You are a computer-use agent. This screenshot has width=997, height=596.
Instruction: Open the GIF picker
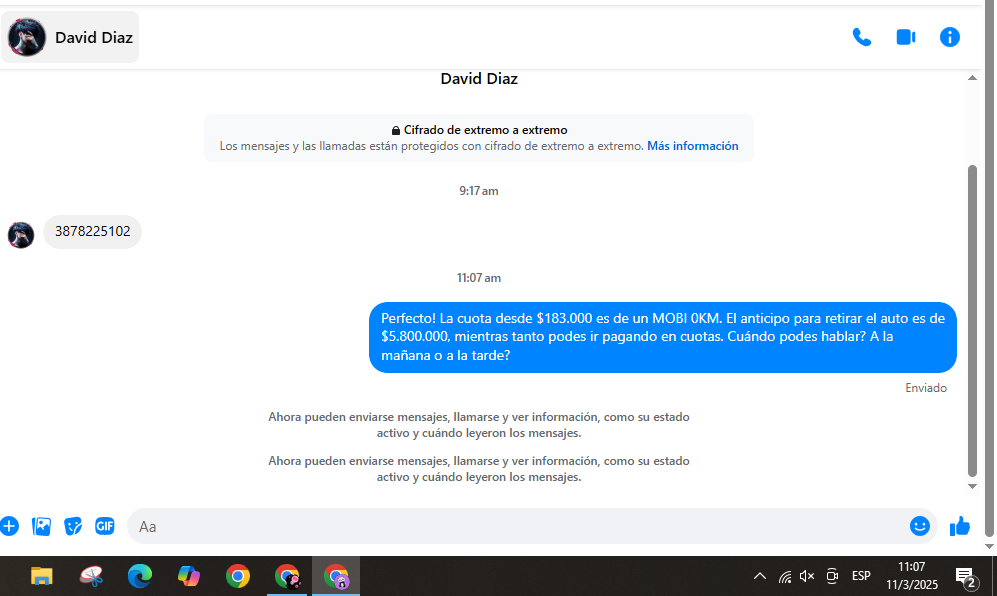(105, 527)
